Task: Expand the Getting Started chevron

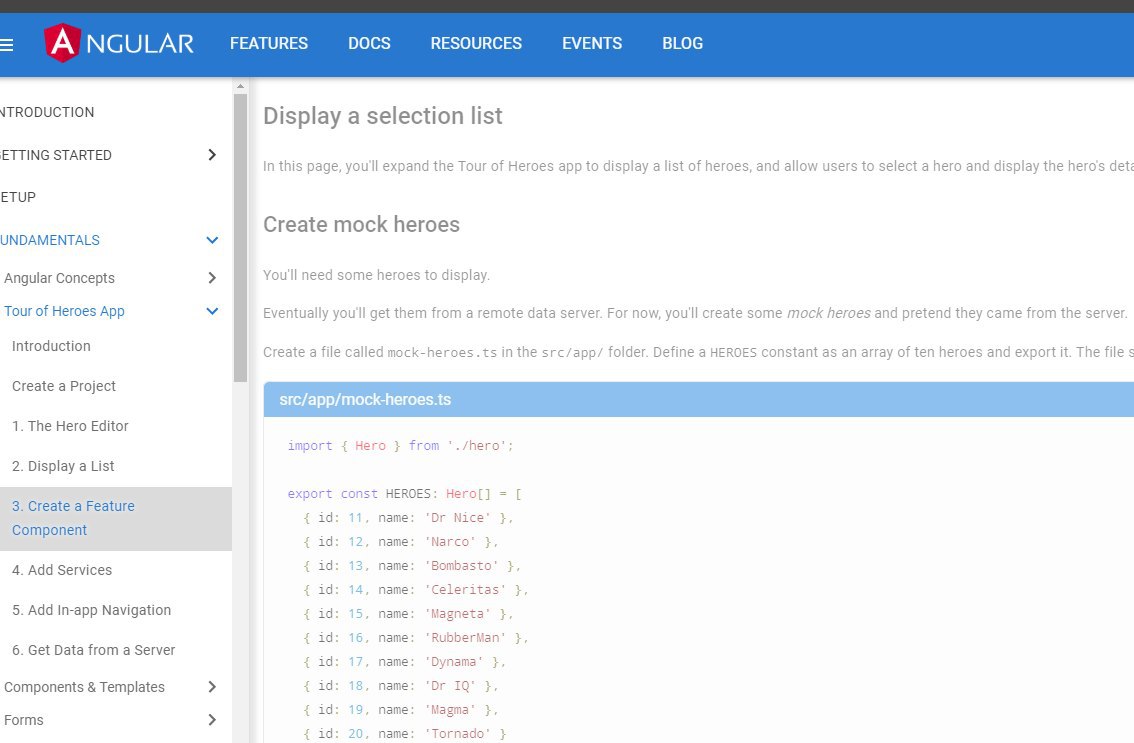Action: point(212,155)
